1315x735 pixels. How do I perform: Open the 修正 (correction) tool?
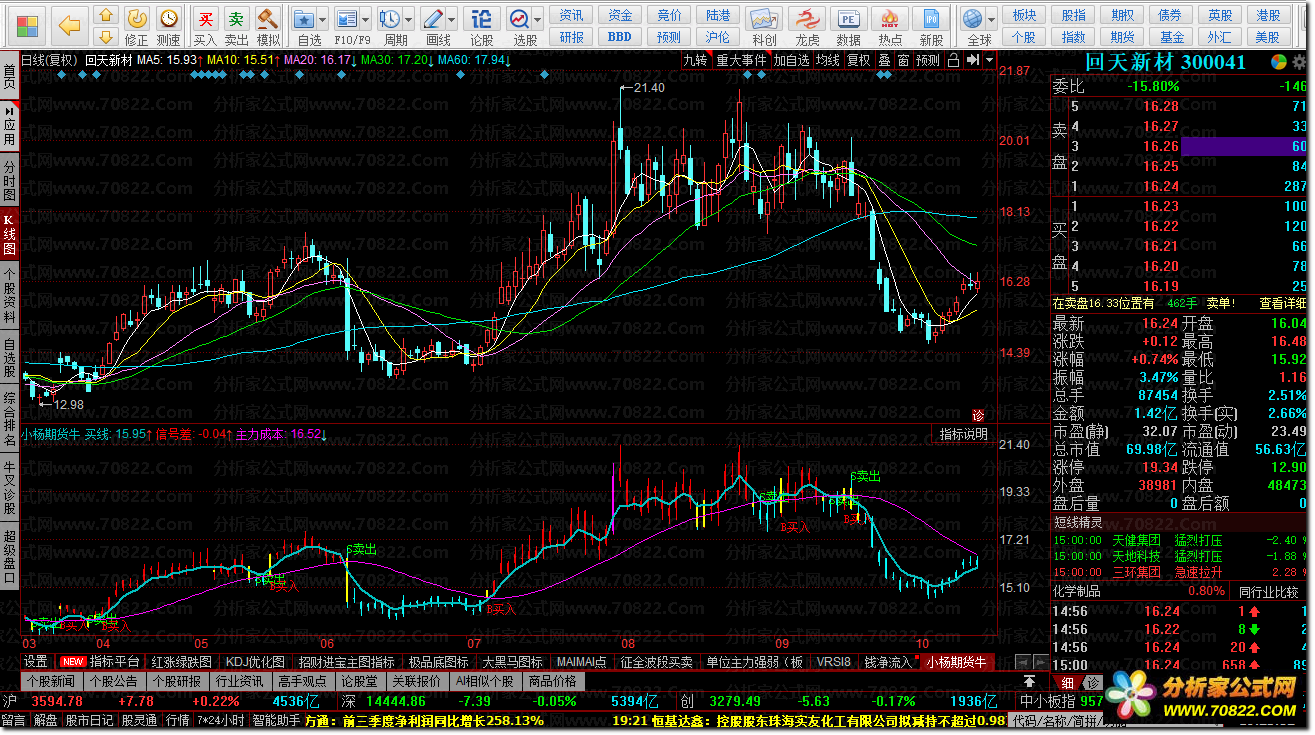(137, 25)
